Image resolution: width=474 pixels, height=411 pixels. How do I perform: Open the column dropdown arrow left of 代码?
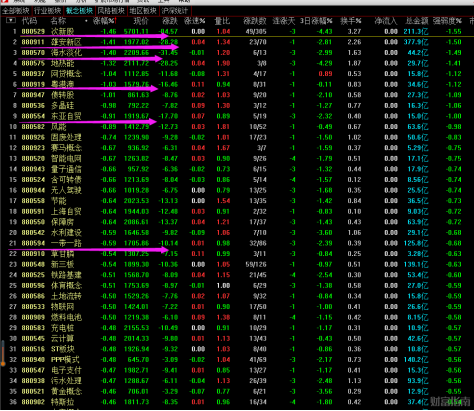click(x=11, y=21)
